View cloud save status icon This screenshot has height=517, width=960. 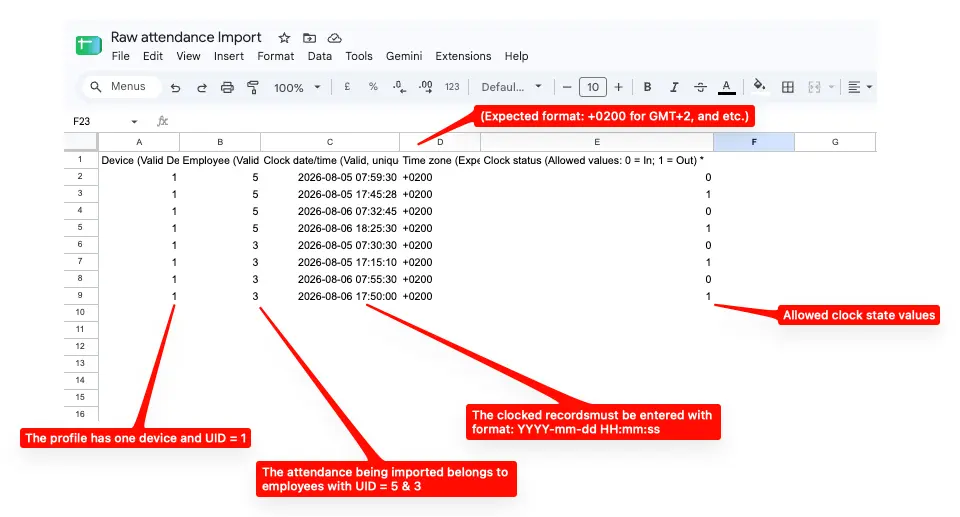click(x=334, y=38)
